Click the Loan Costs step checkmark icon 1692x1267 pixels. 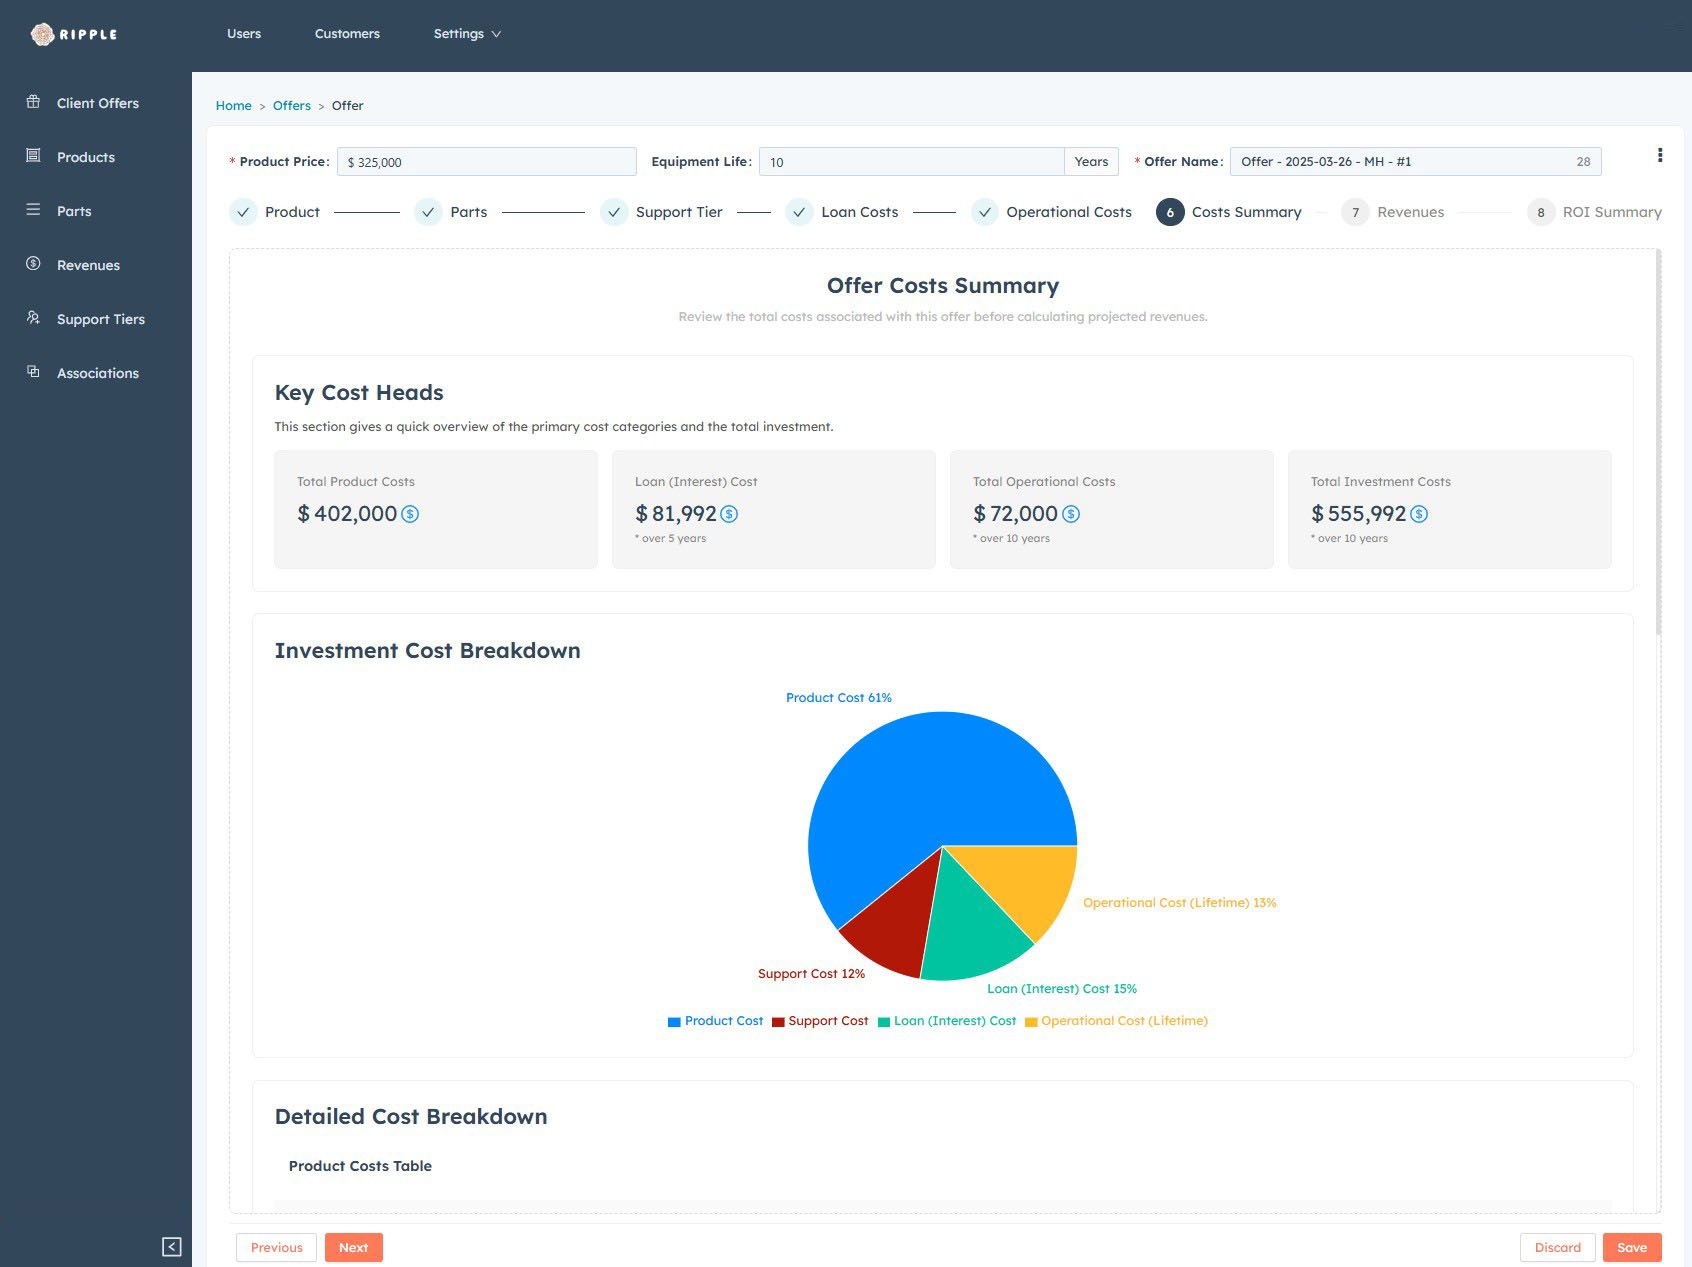799,212
